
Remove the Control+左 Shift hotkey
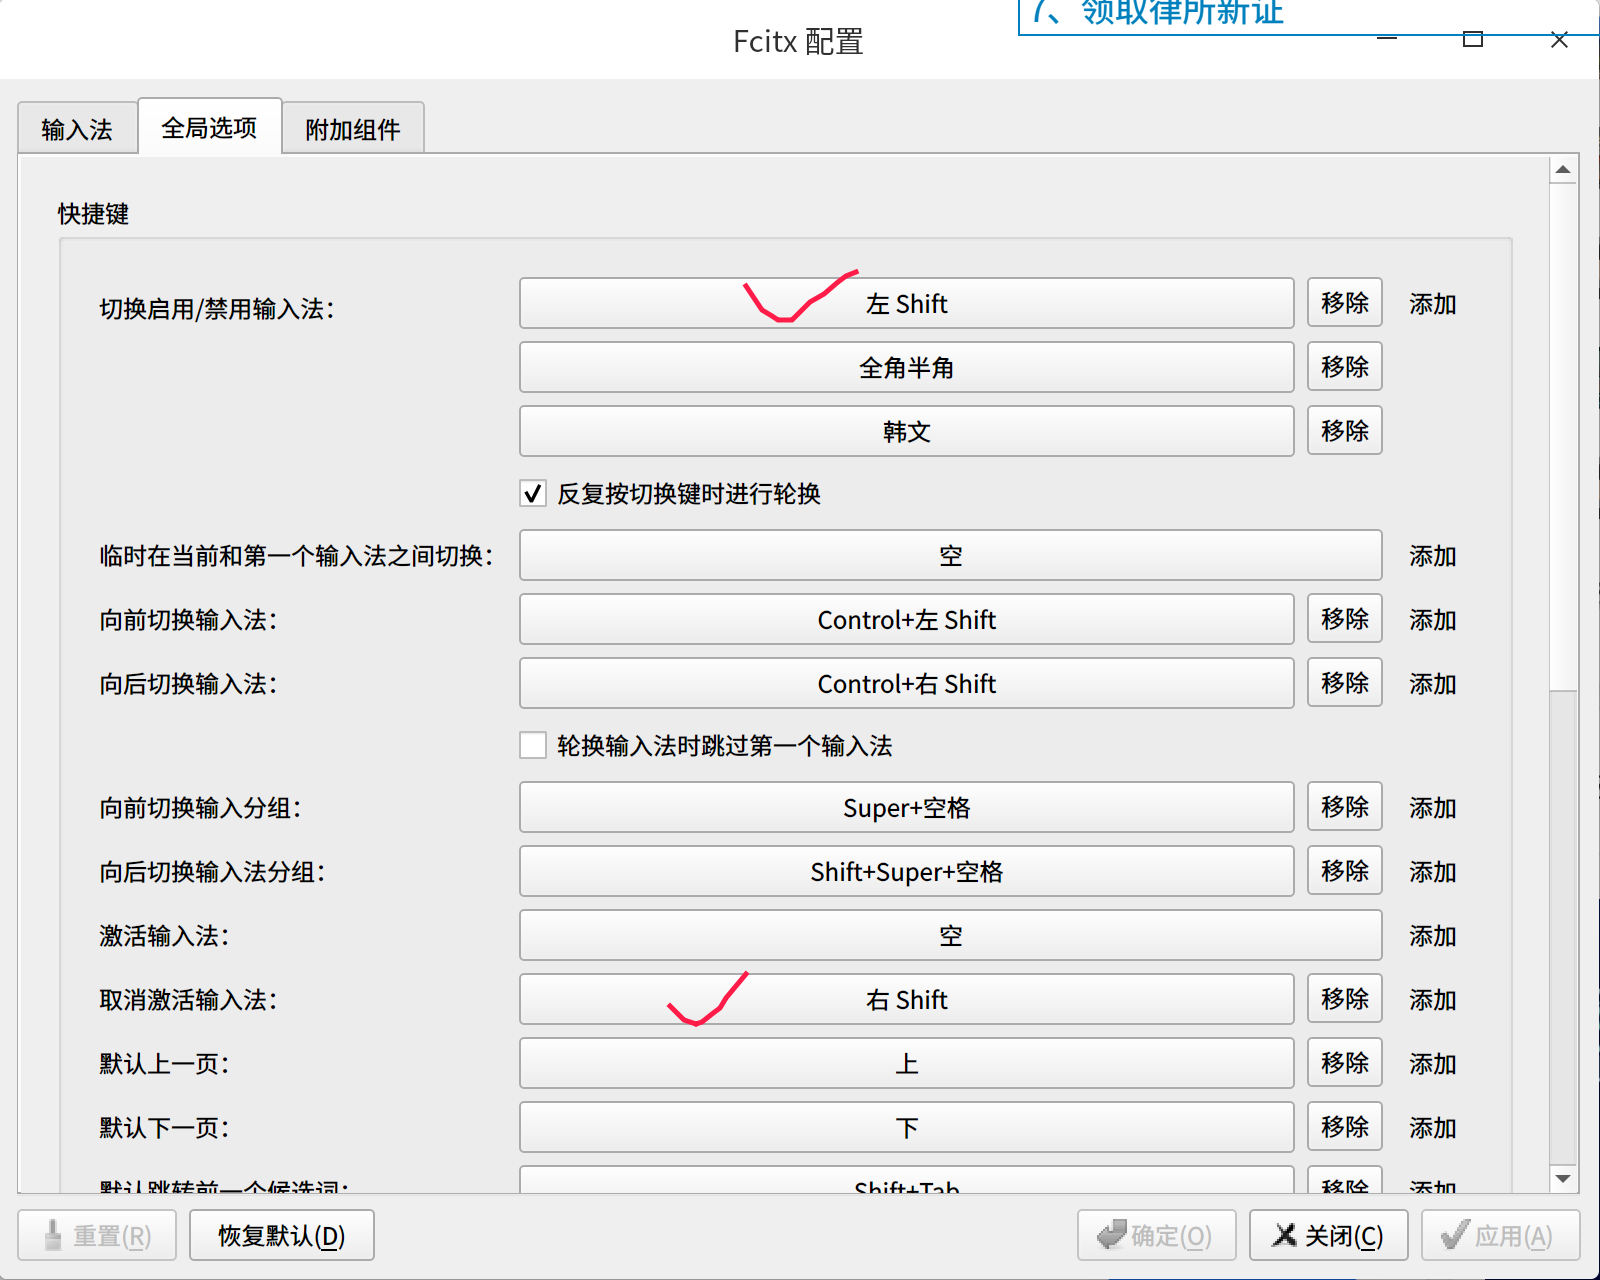tap(1345, 619)
